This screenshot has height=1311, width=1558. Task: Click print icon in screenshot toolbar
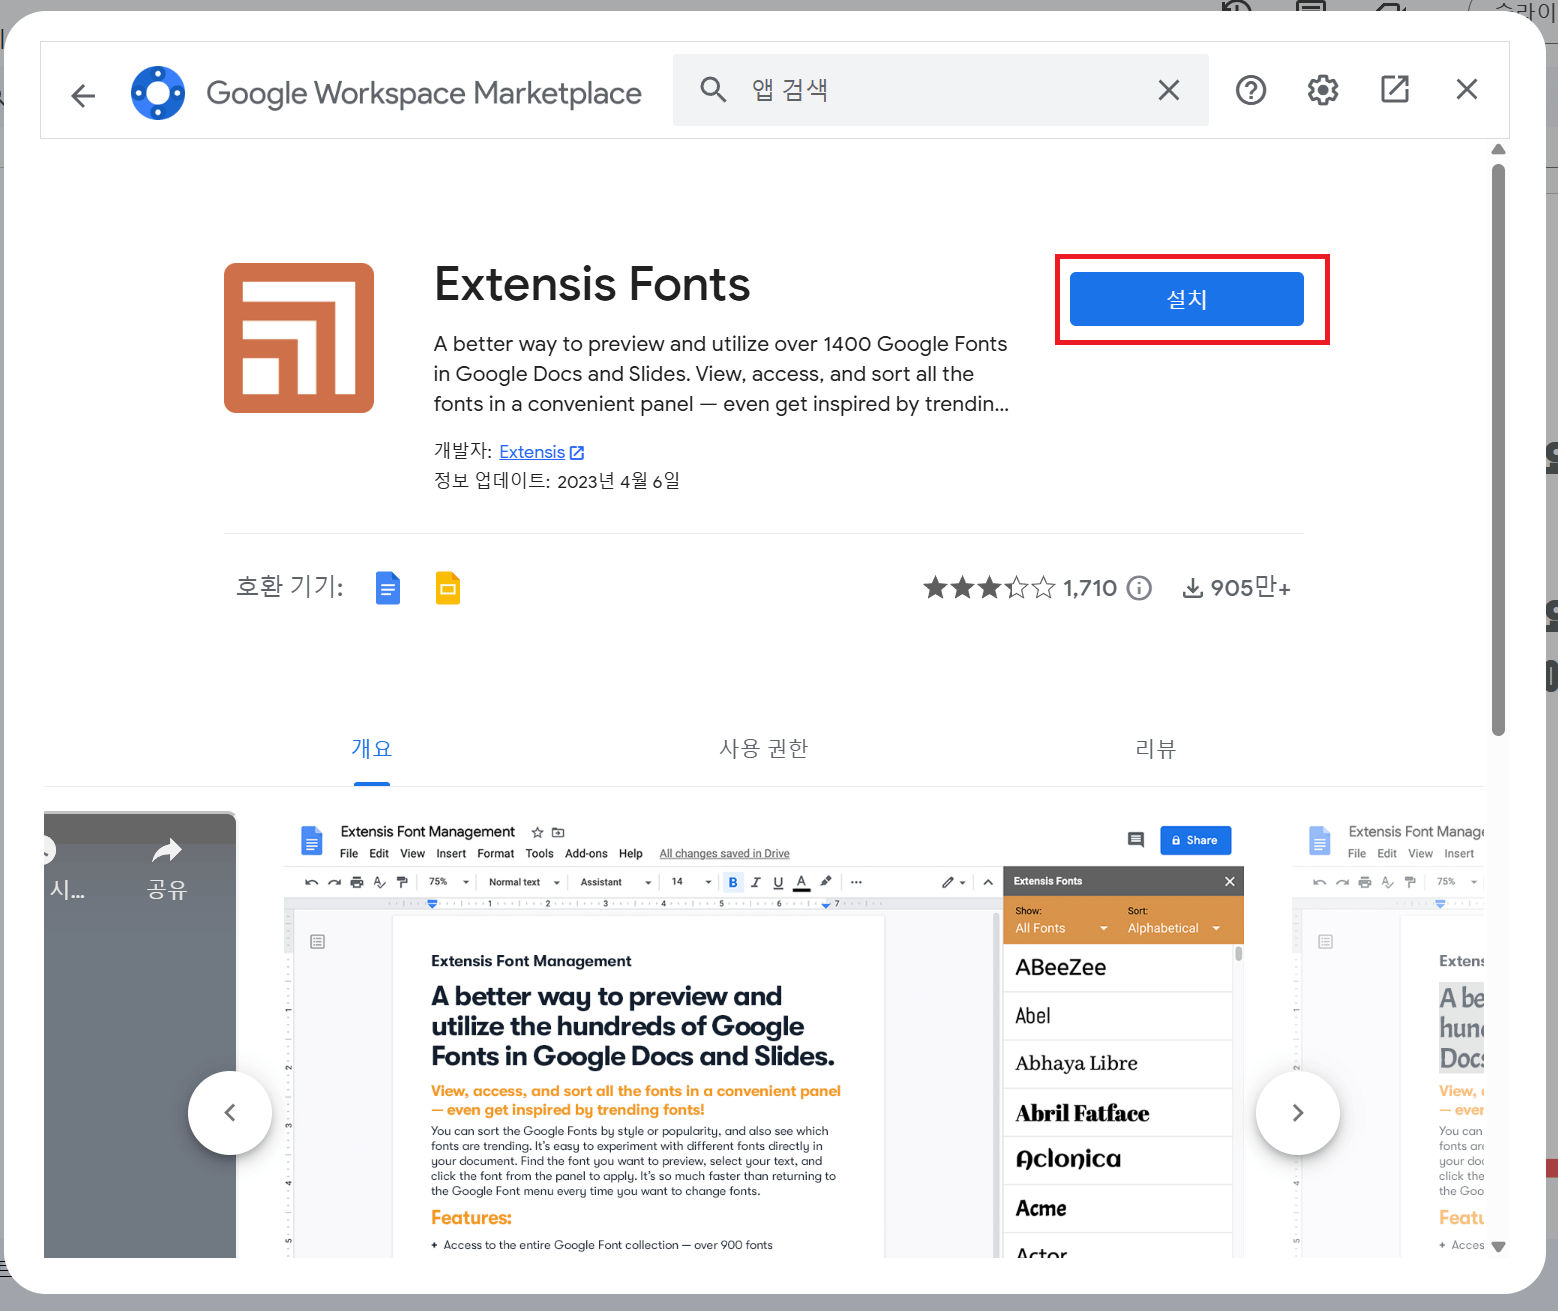tap(357, 882)
